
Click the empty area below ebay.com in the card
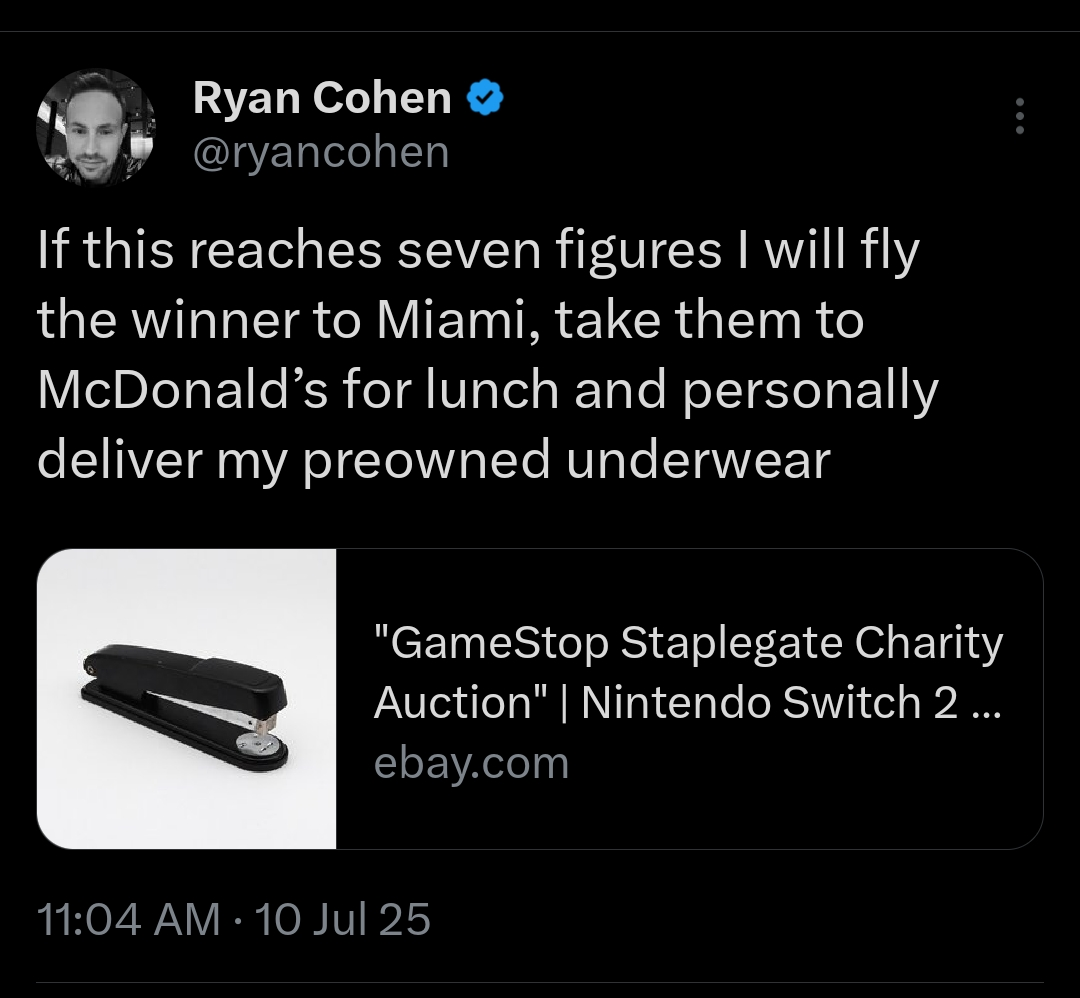pos(689,816)
